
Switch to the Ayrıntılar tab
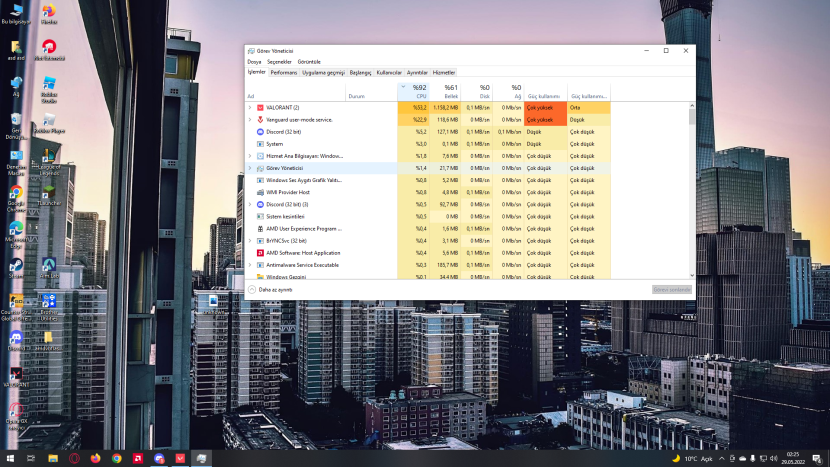pos(417,73)
